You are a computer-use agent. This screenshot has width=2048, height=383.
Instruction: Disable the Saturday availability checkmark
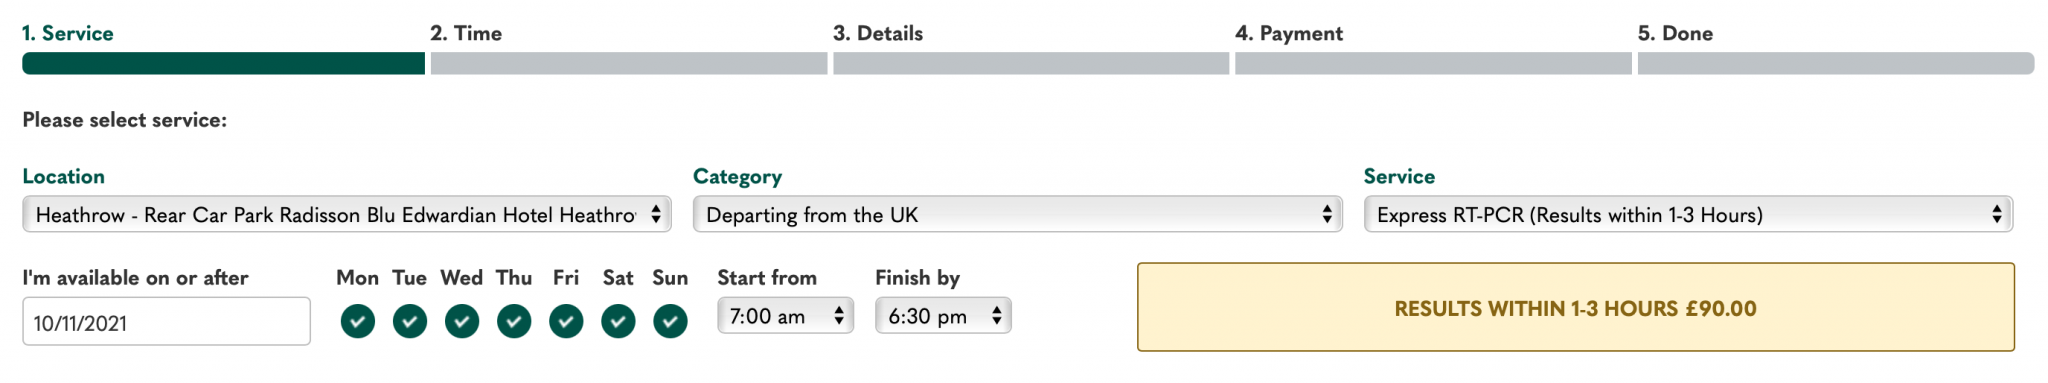pyautogui.click(x=618, y=321)
